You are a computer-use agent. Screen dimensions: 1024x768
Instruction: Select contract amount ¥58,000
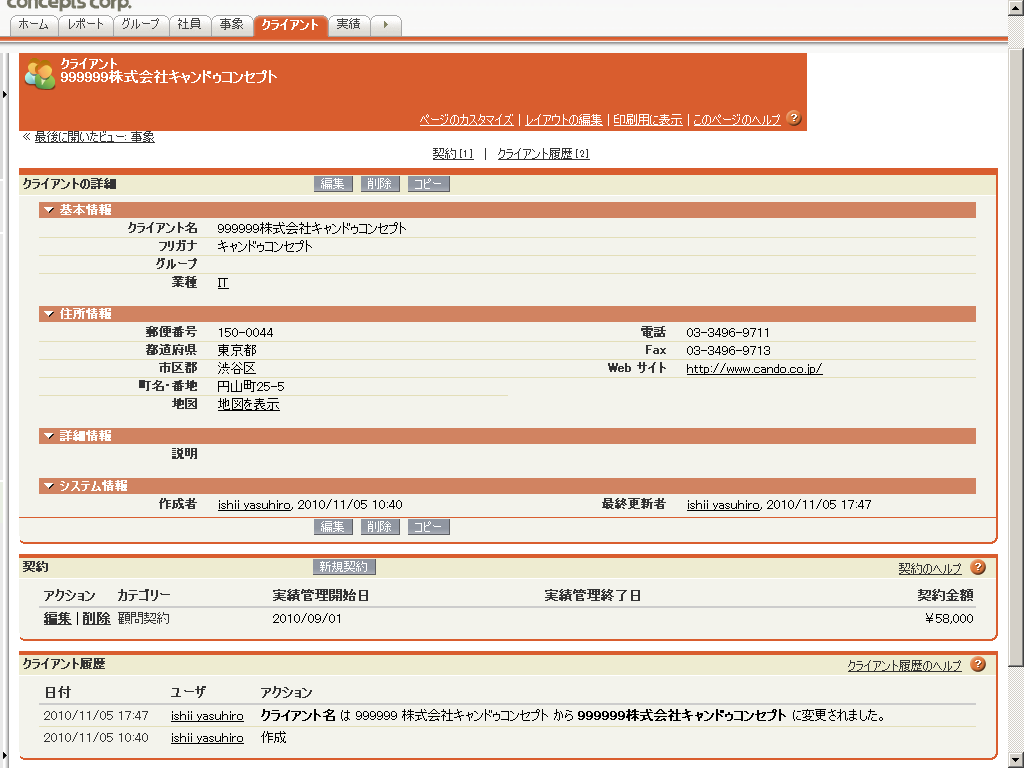[x=949, y=618]
